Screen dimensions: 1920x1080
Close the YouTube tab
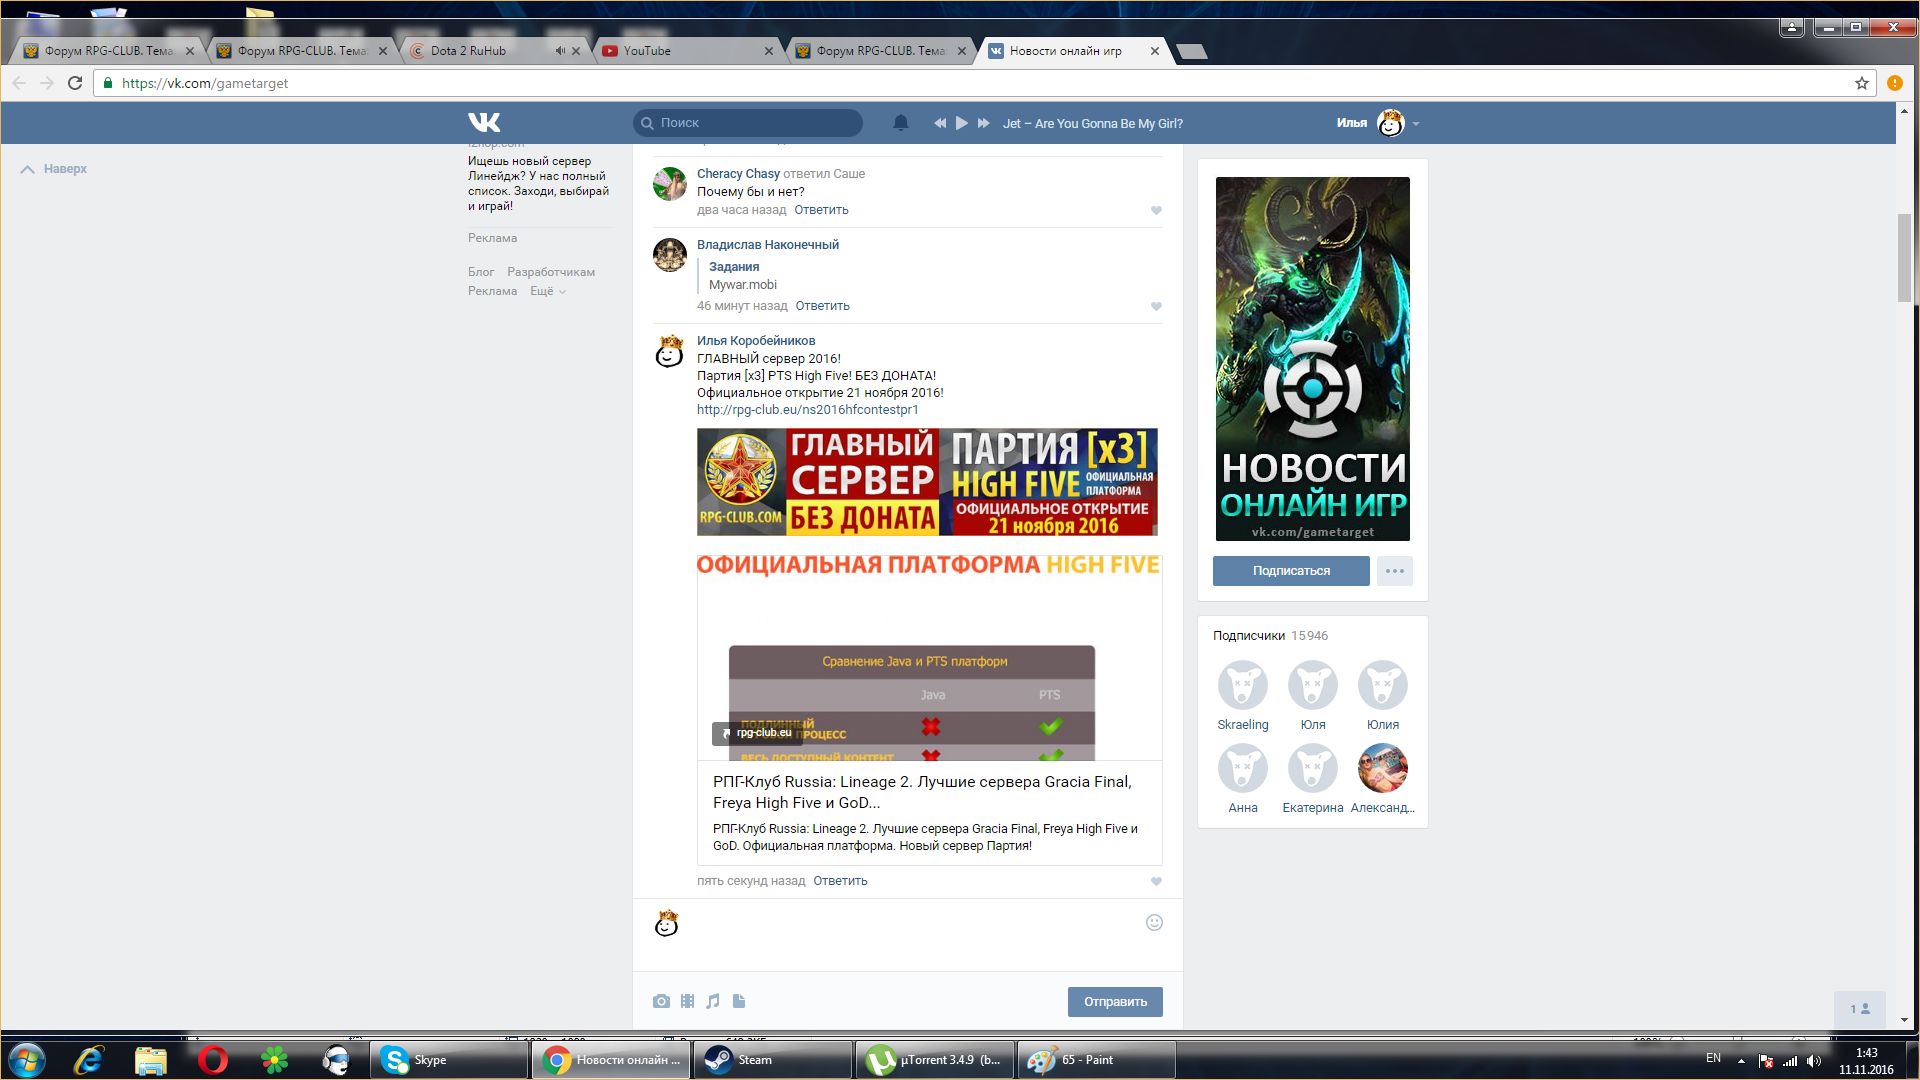[769, 51]
